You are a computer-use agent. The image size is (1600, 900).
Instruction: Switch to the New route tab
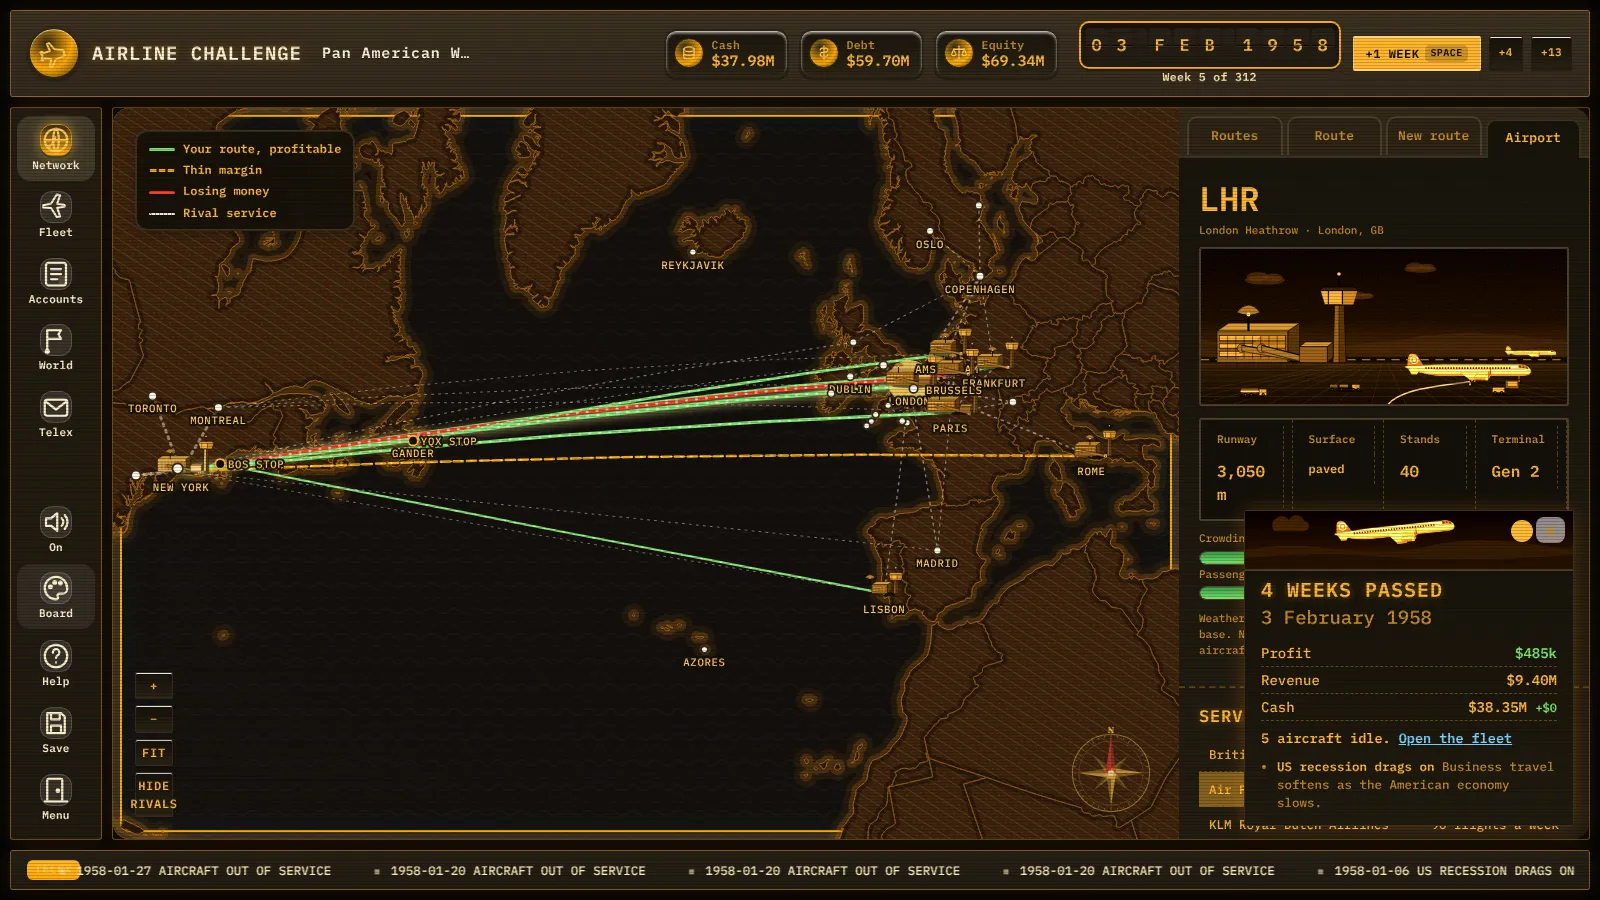pos(1433,136)
